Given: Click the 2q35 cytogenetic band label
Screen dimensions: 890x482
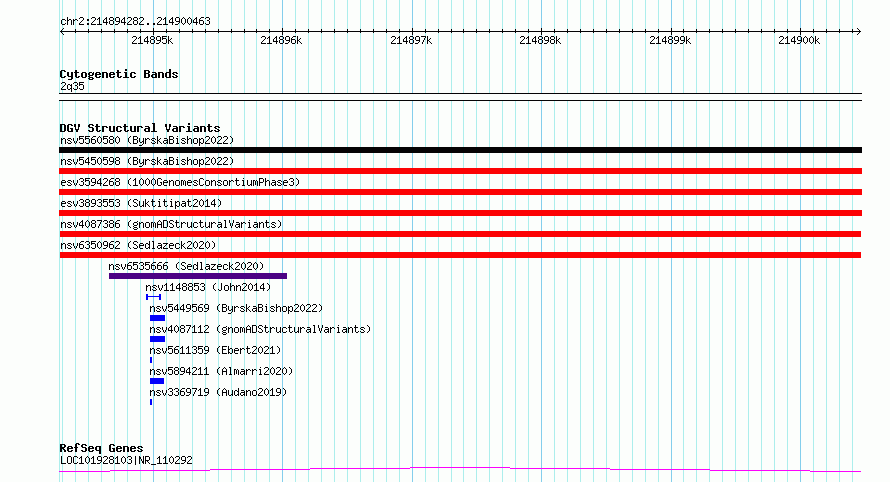Looking at the screenshot, I should (x=72, y=86).
